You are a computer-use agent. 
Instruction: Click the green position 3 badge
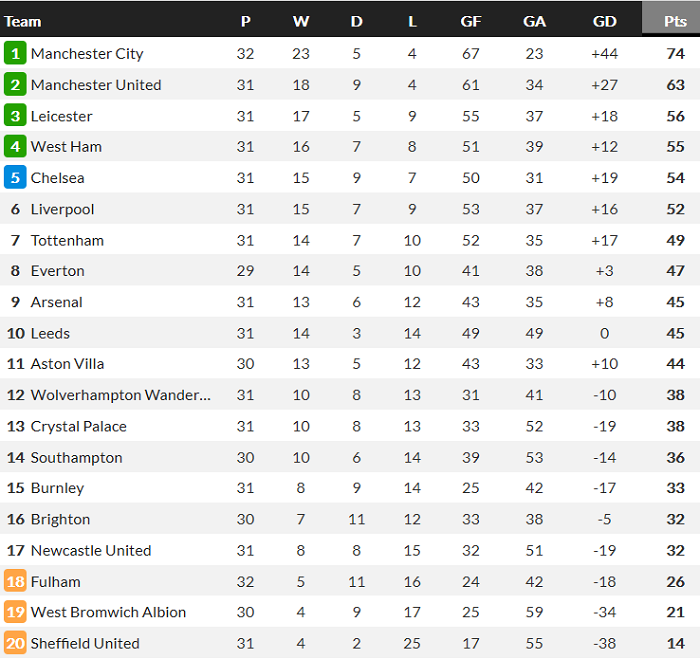tap(15, 116)
